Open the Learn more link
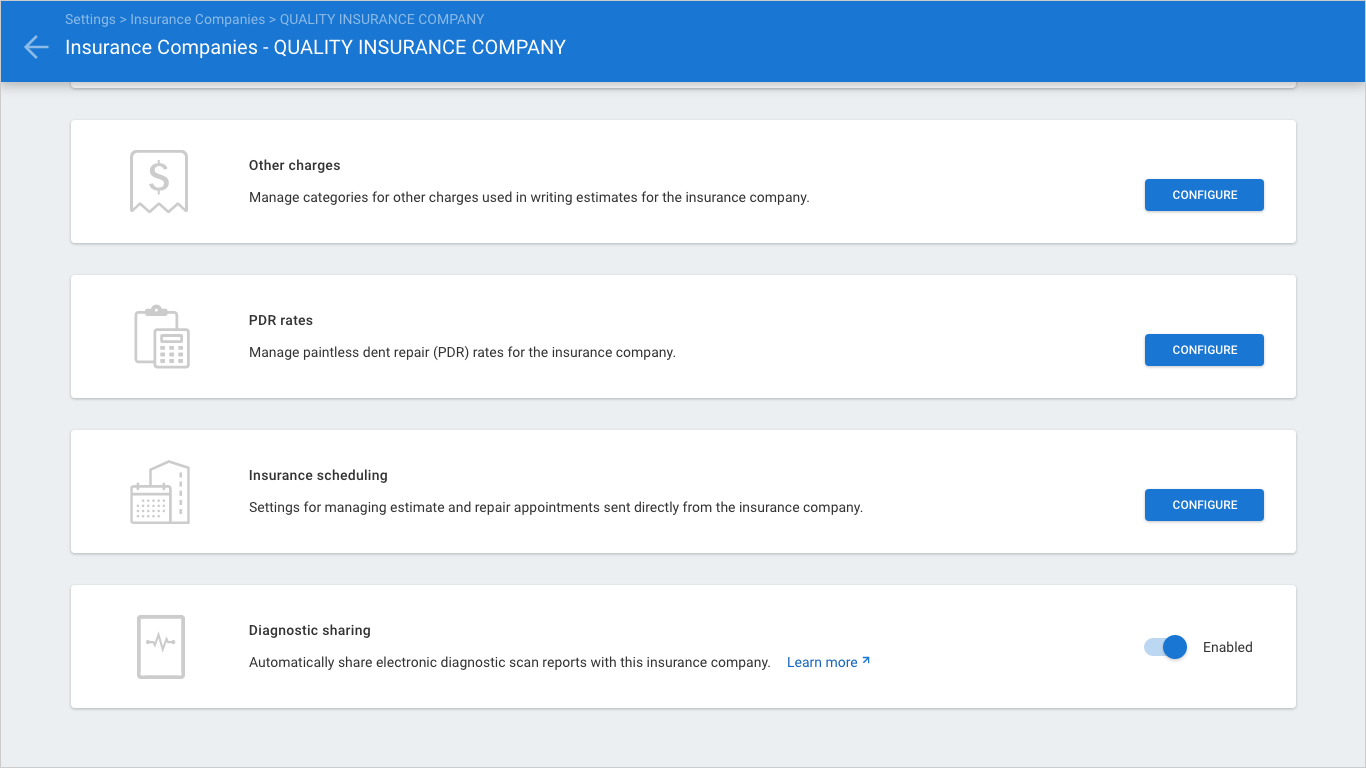 tap(821, 661)
